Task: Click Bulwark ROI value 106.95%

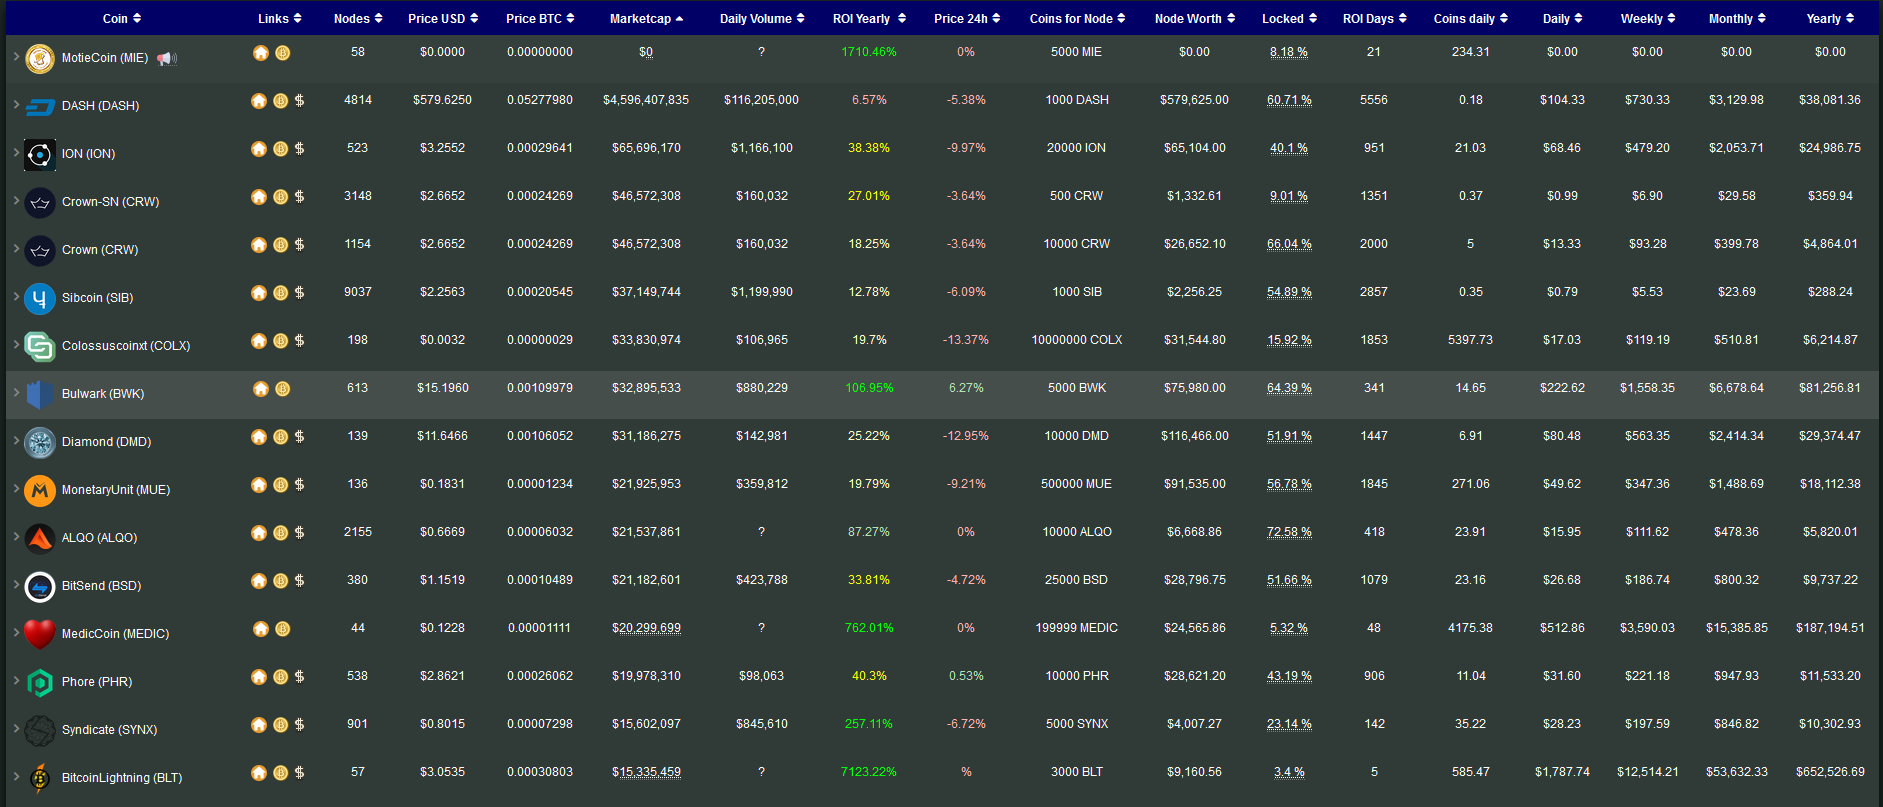Action: (x=869, y=388)
